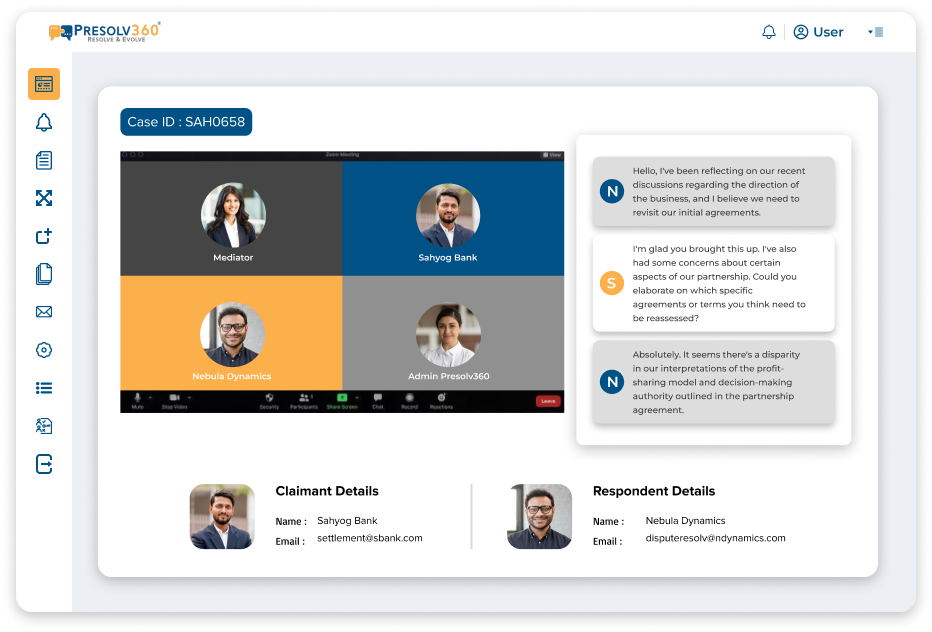Click the Presolv360 logo

pyautogui.click(x=105, y=32)
